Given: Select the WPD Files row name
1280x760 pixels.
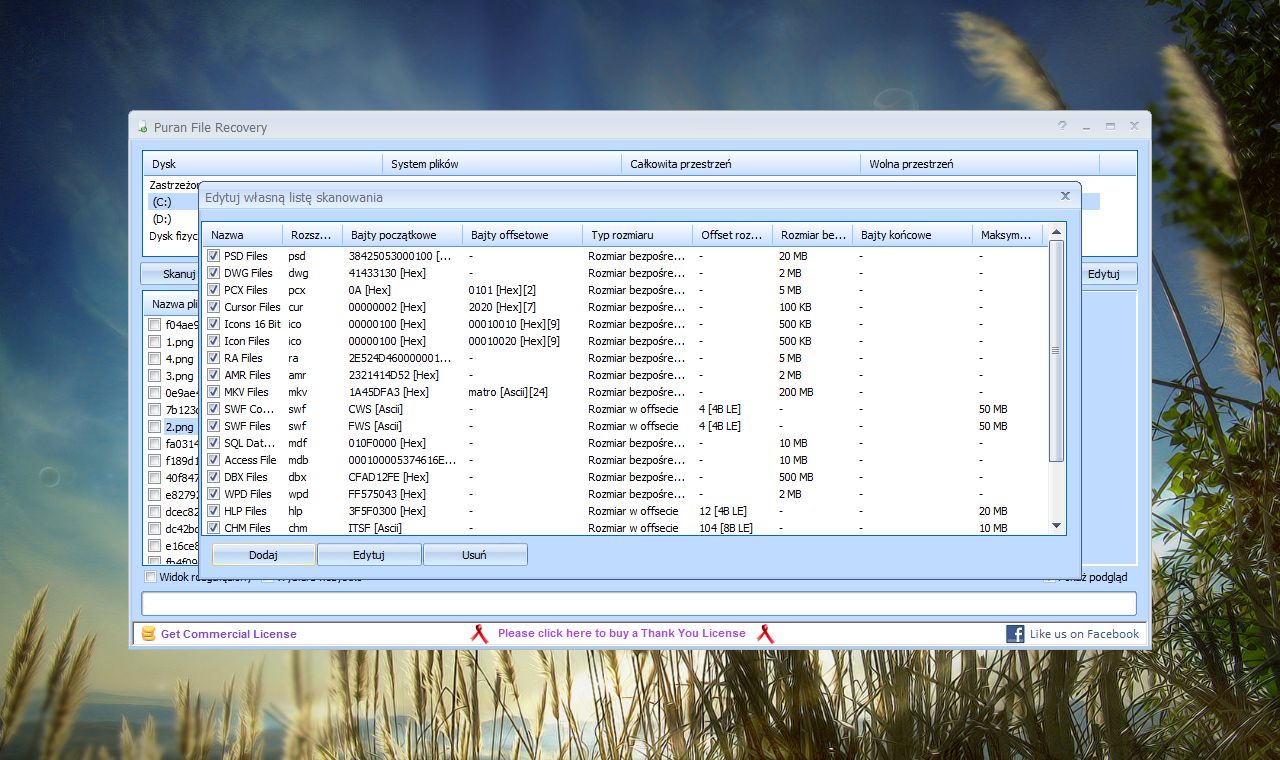Looking at the screenshot, I should click(248, 494).
